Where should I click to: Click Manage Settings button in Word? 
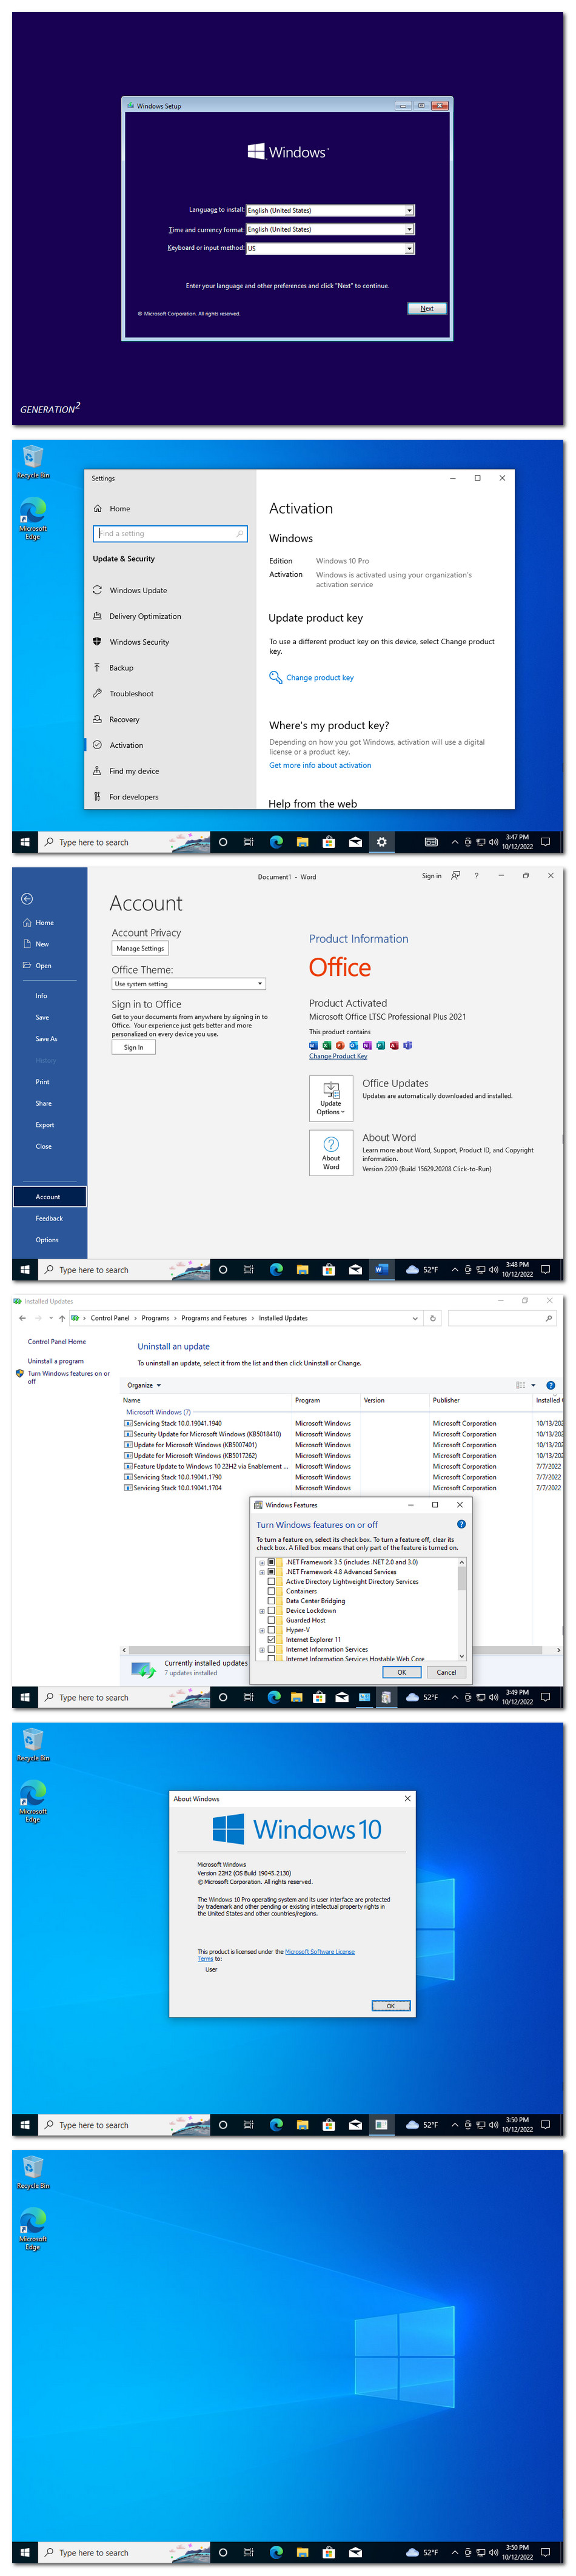click(140, 948)
